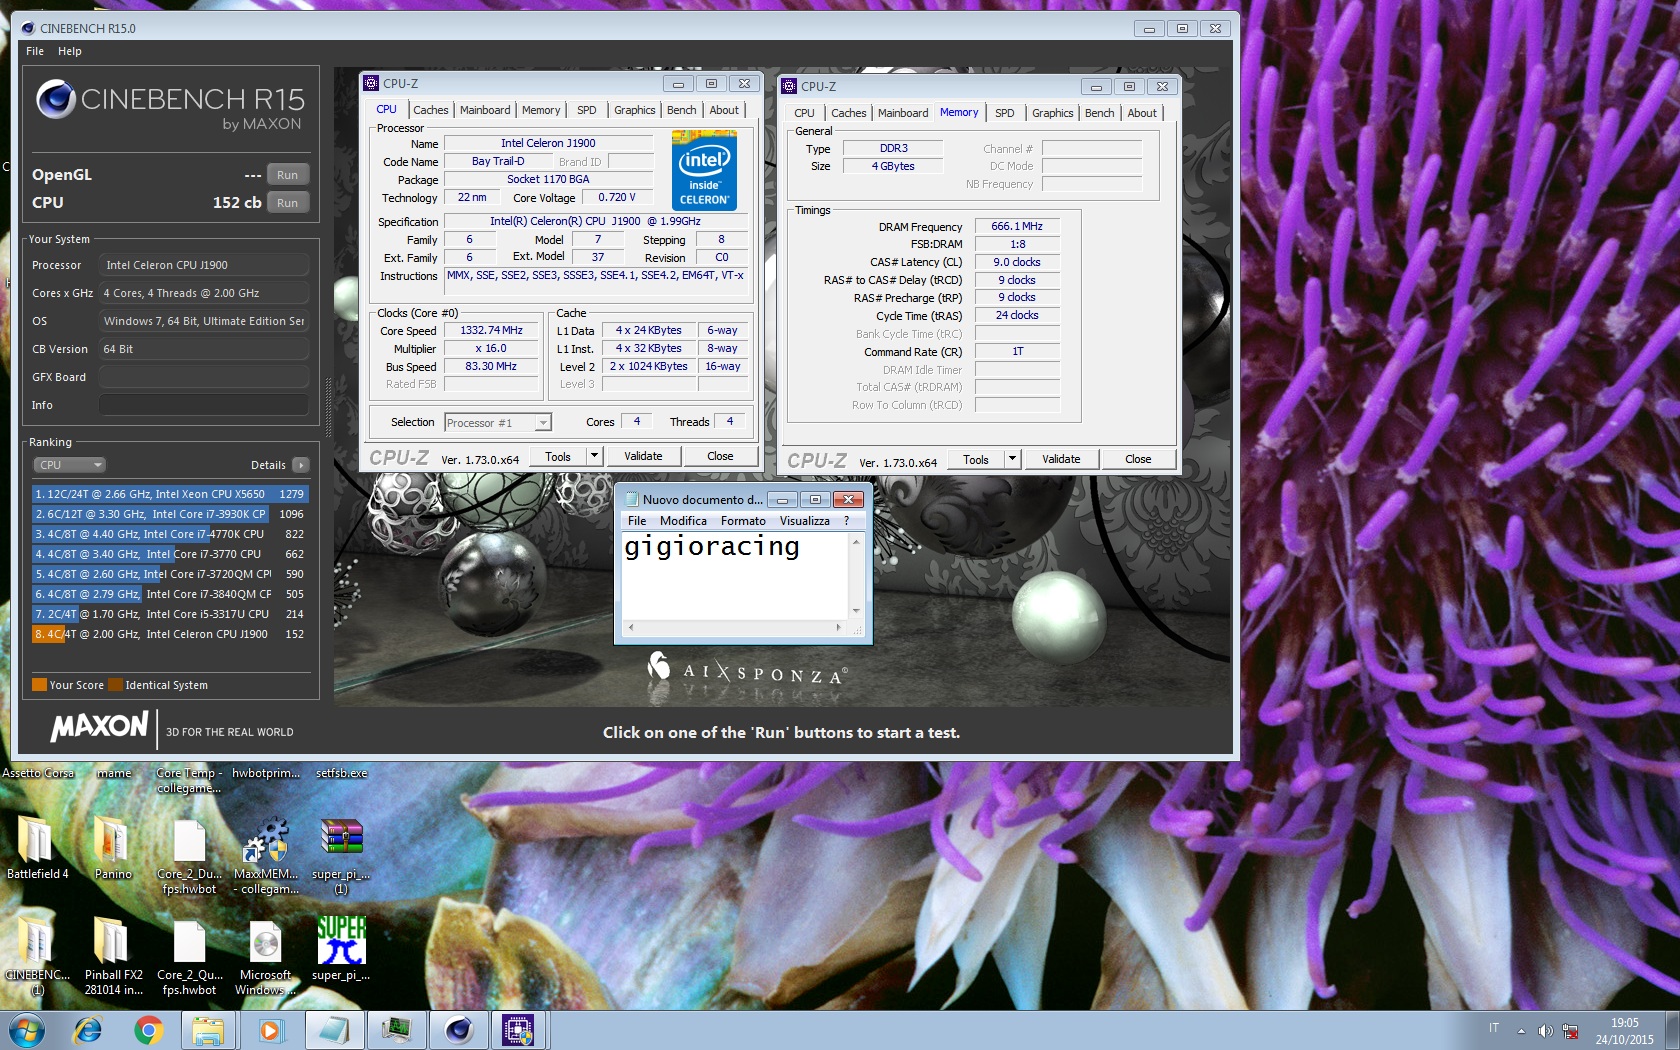Show hidden icons arrow in the system tray
Screen dimensions: 1680x1050
pyautogui.click(x=1521, y=1031)
